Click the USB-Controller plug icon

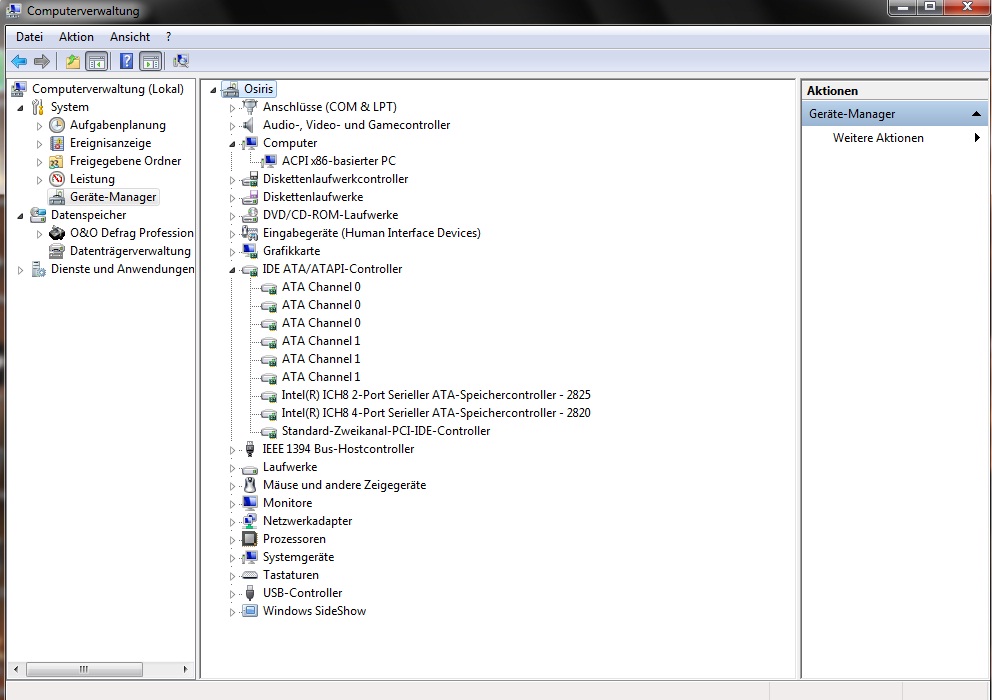pos(250,593)
